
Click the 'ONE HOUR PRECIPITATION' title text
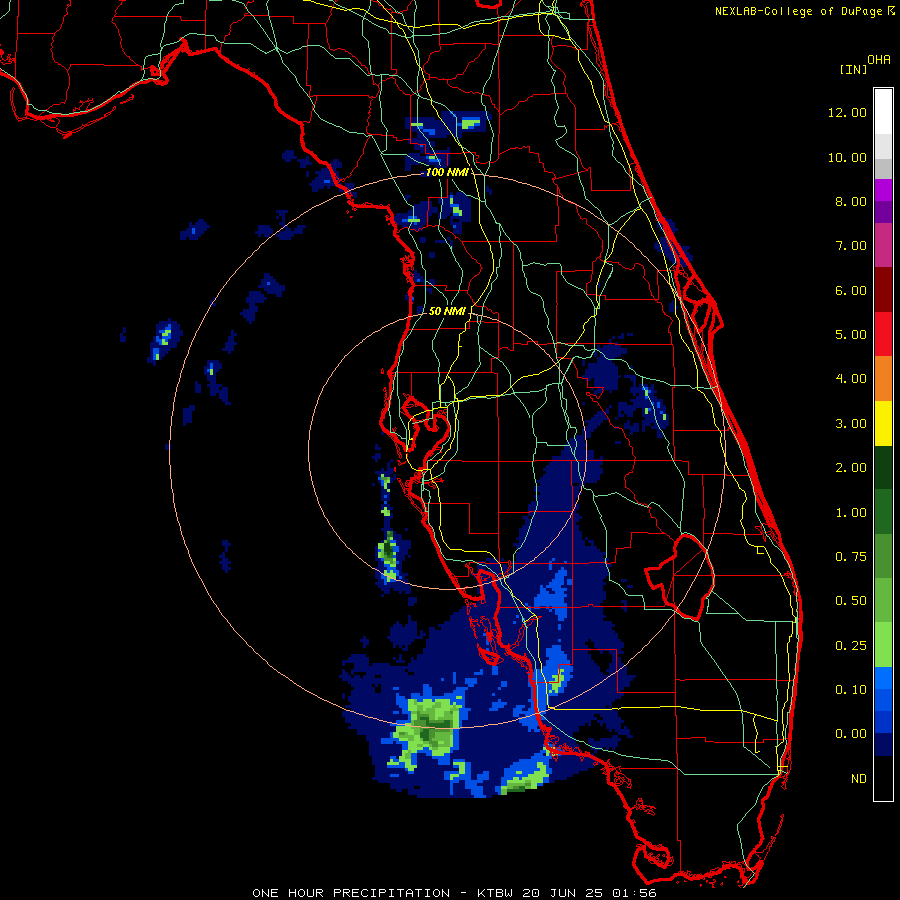point(351,893)
